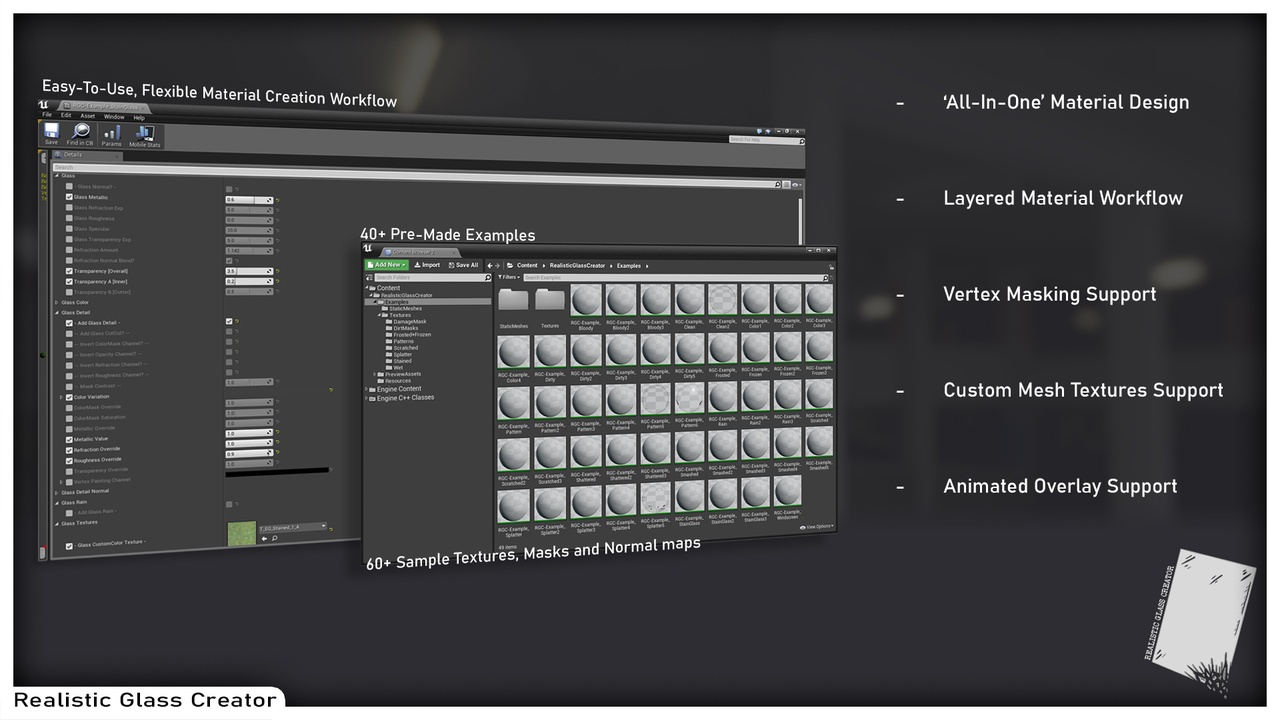Reset Metallic Value with its yellow arrow
Viewport: 1280px width, 720px height.
click(x=277, y=433)
